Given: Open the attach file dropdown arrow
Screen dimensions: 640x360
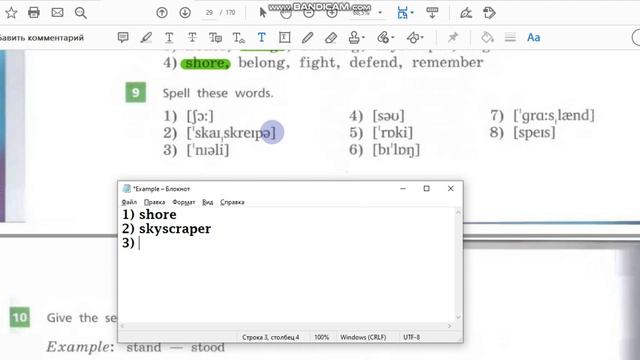Looking at the screenshot, I should click(393, 38).
